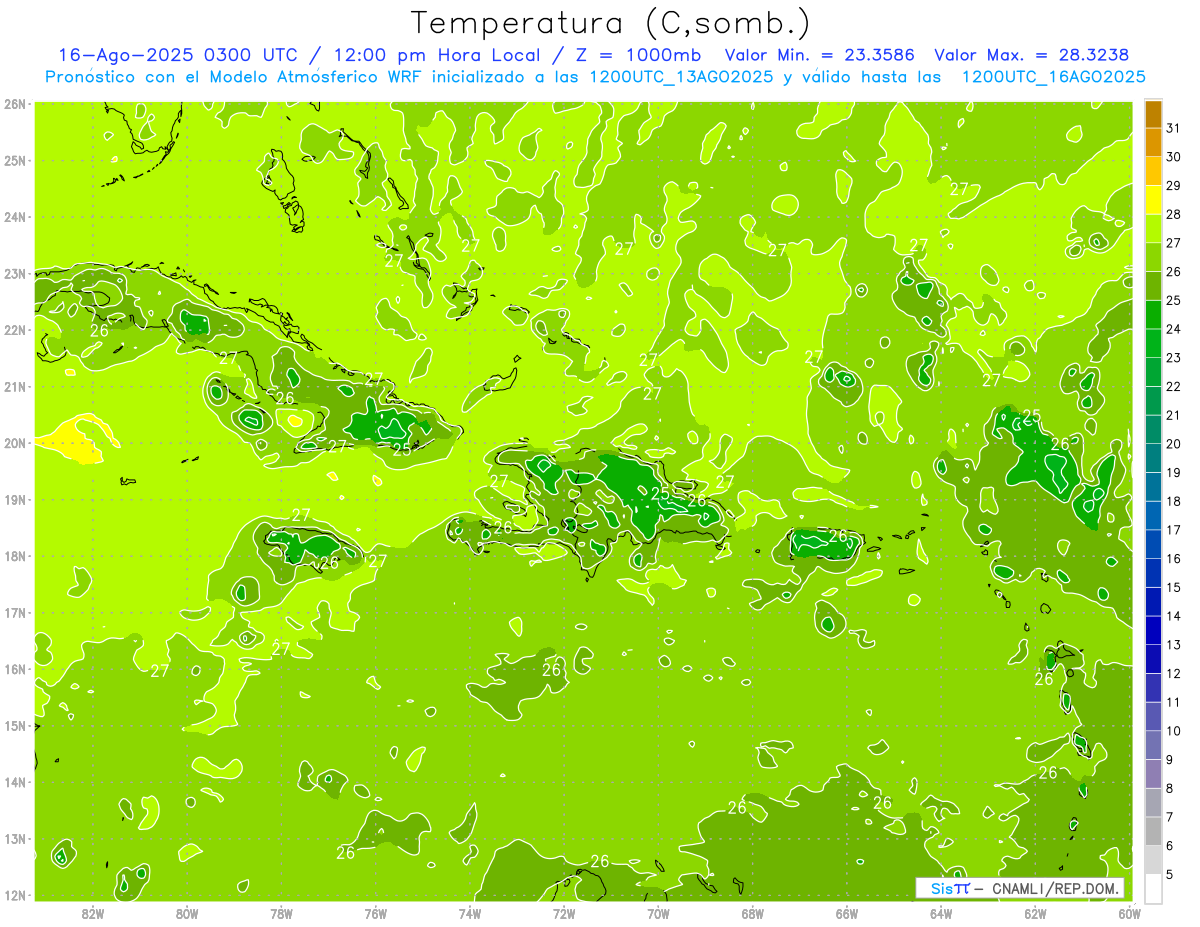Click the 60W longitude axis label

[x=1129, y=913]
